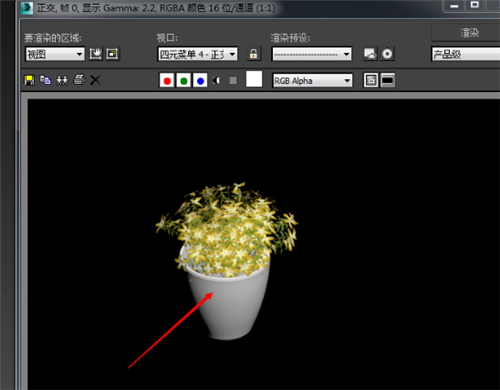Click the rendered flower pot image
The height and width of the screenshot is (390, 500).
(227, 261)
